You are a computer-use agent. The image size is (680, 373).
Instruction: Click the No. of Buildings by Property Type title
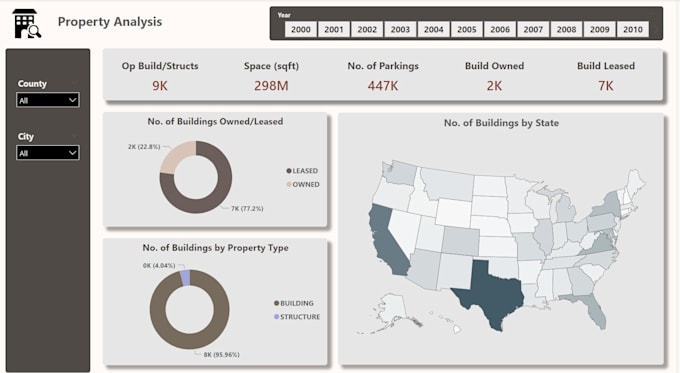point(216,248)
